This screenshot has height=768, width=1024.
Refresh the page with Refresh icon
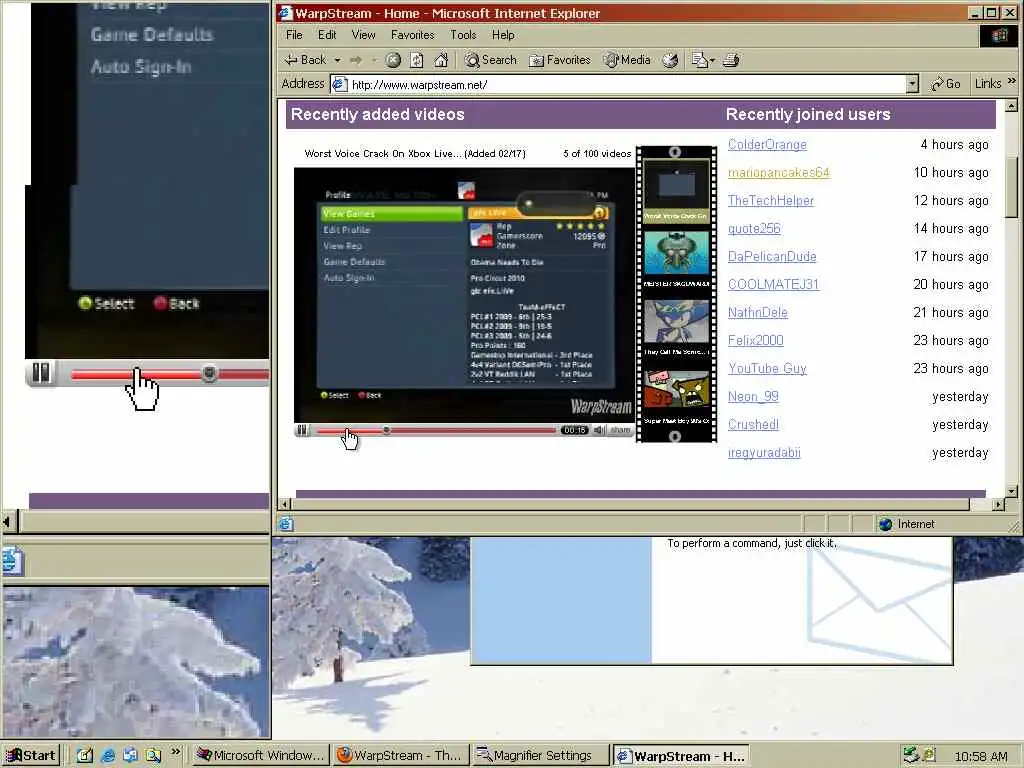pyautogui.click(x=417, y=60)
